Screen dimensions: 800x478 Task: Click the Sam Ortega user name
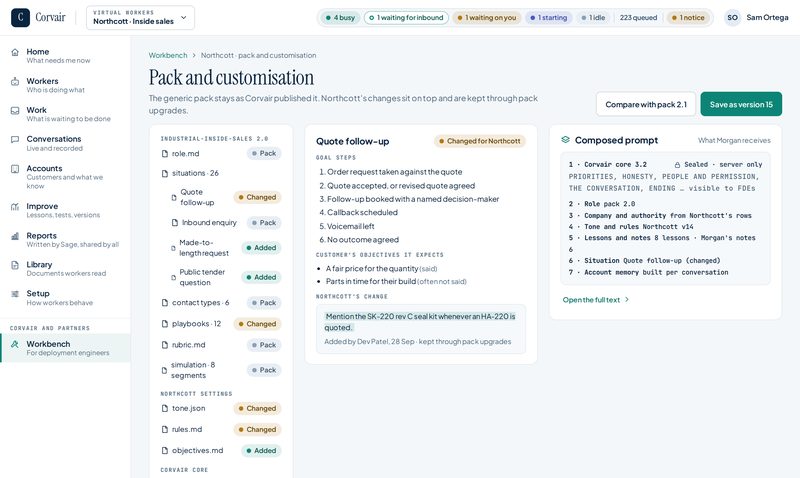767,17
